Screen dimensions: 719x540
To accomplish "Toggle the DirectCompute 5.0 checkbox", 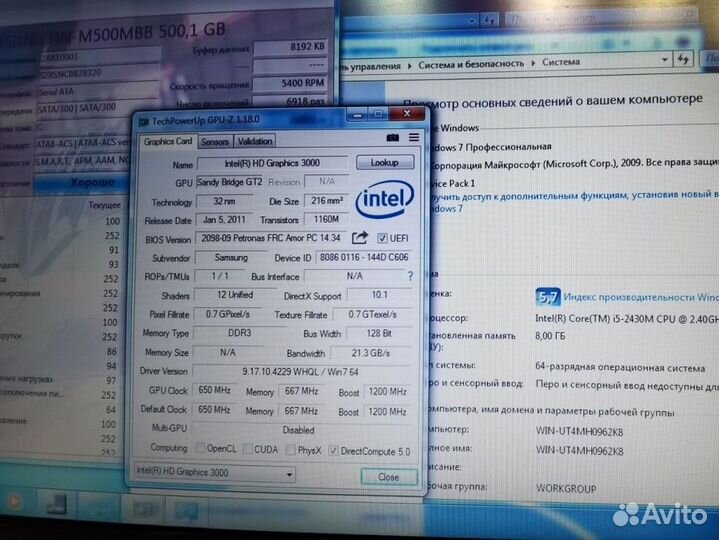I will click(333, 451).
